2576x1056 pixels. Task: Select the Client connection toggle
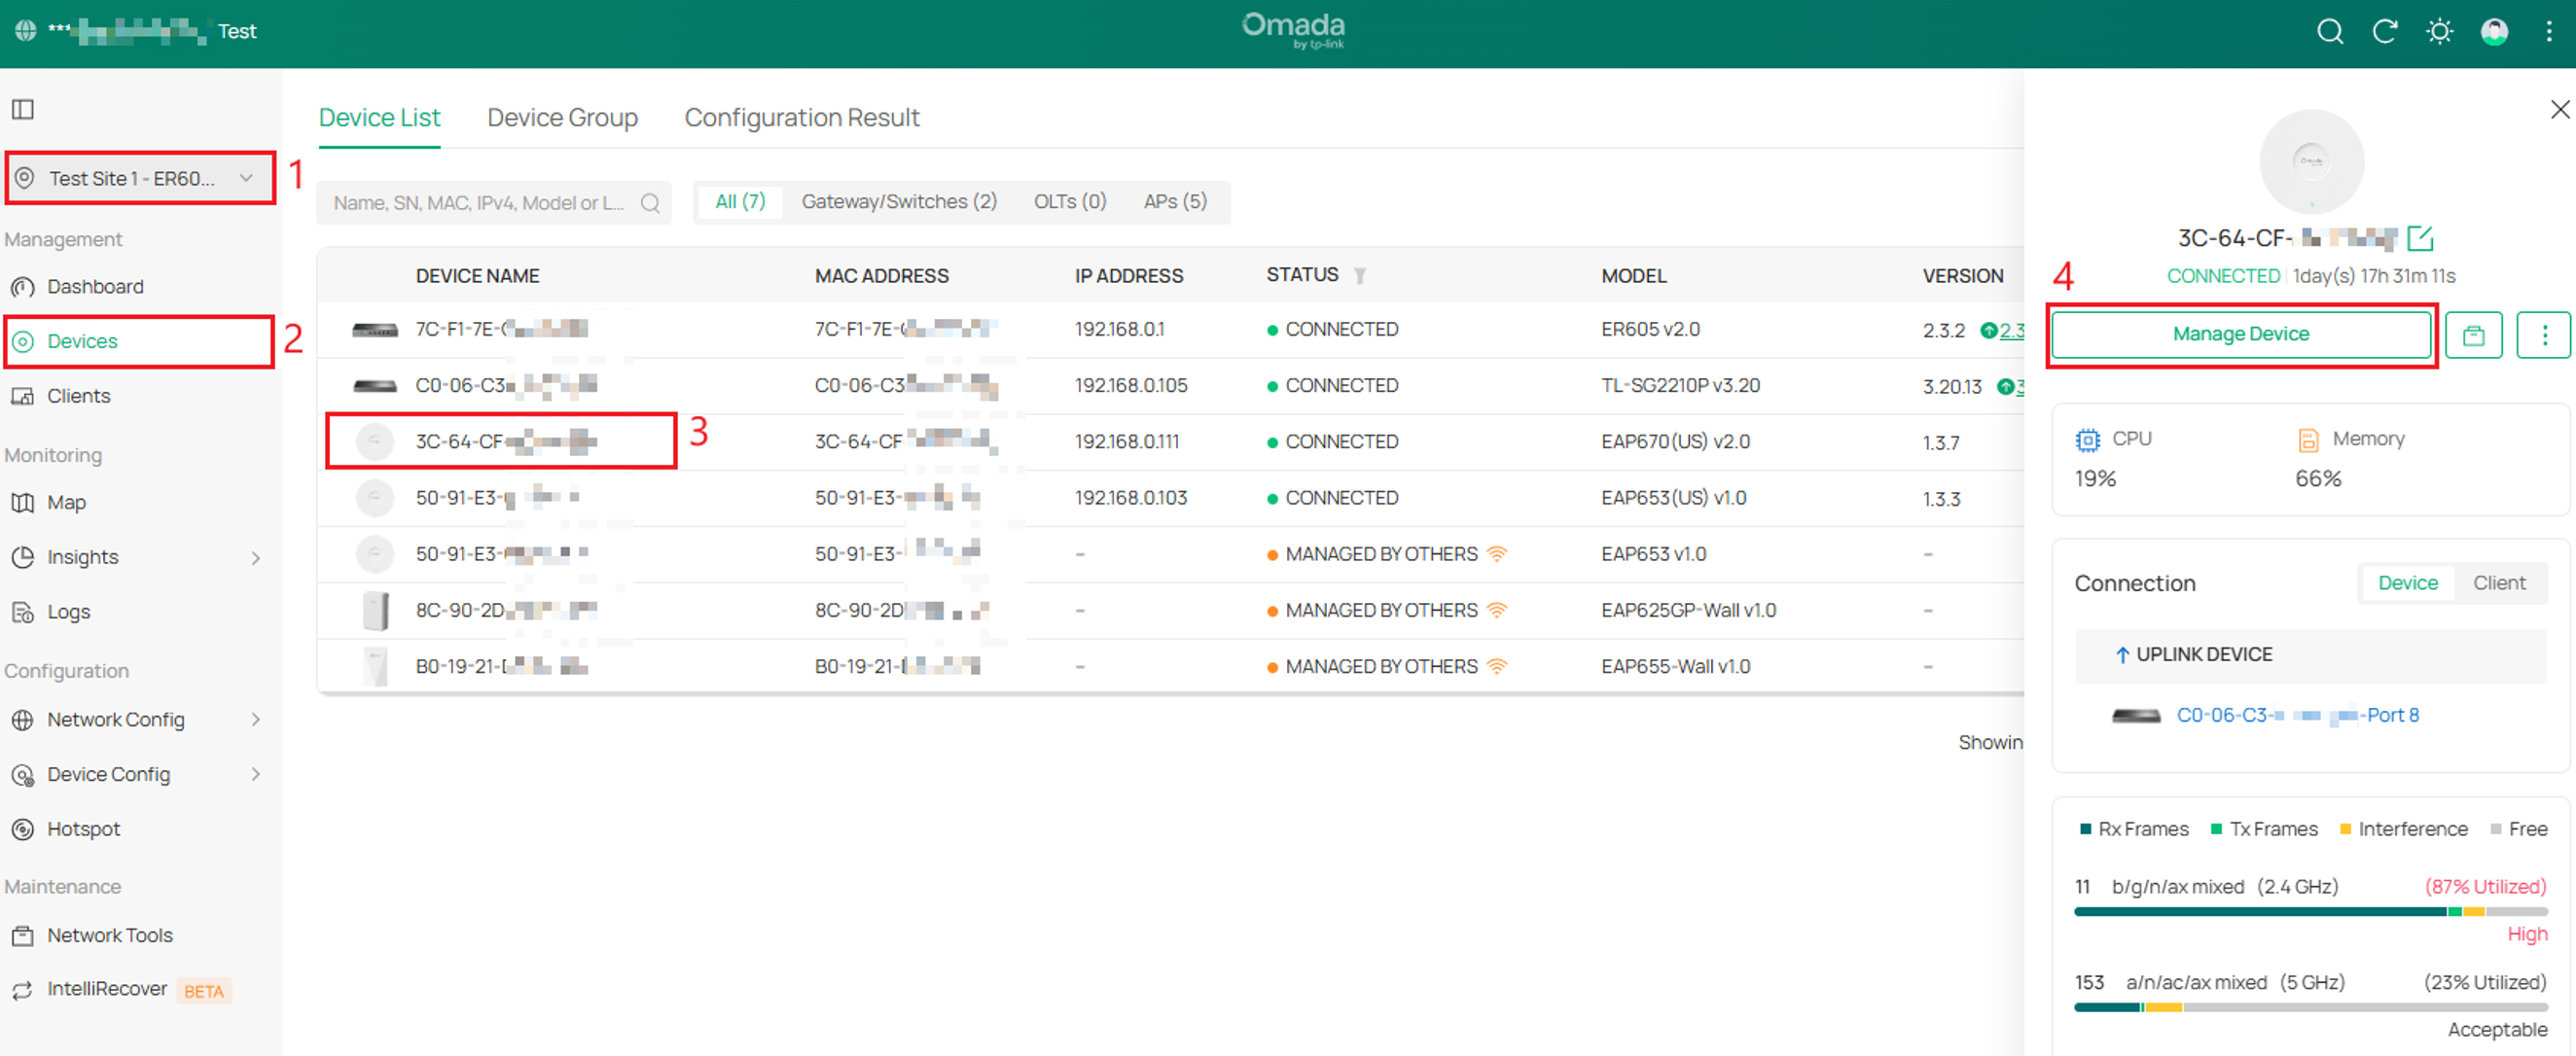pyautogui.click(x=2498, y=583)
